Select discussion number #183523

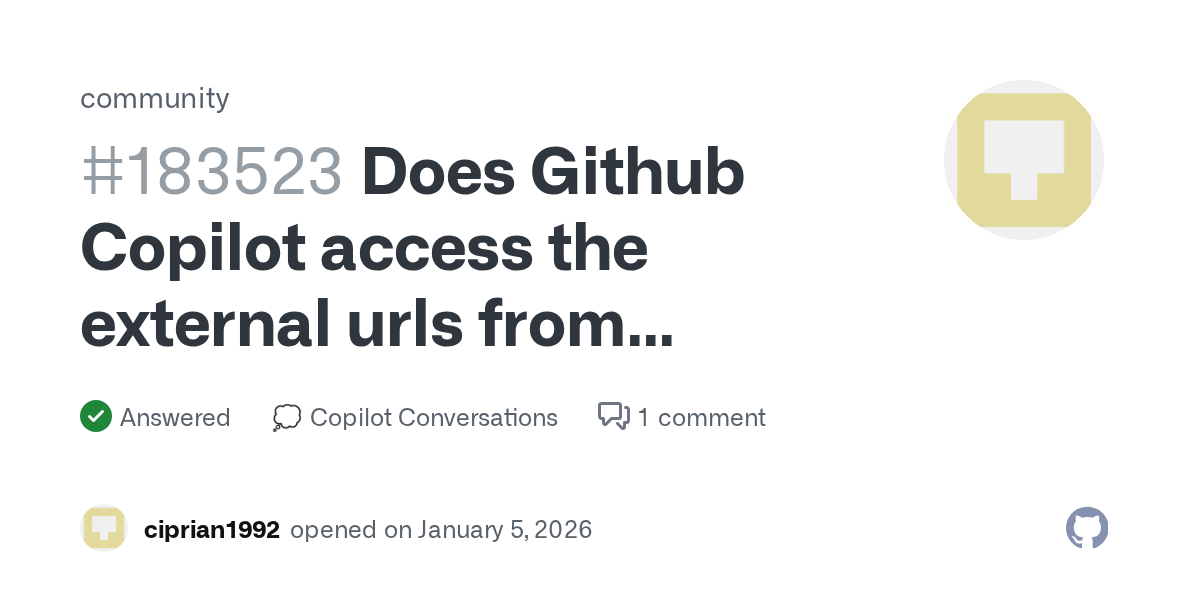[x=211, y=173]
